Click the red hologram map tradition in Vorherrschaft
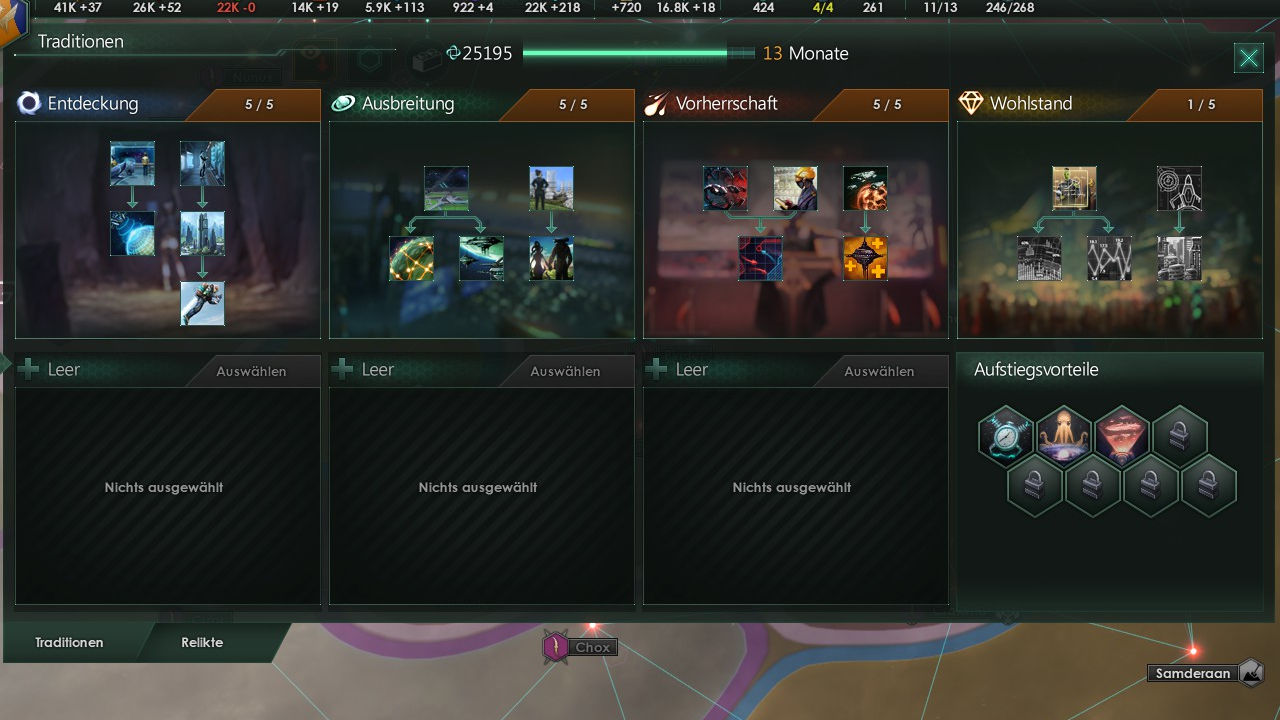The height and width of the screenshot is (720, 1280). tap(760, 258)
